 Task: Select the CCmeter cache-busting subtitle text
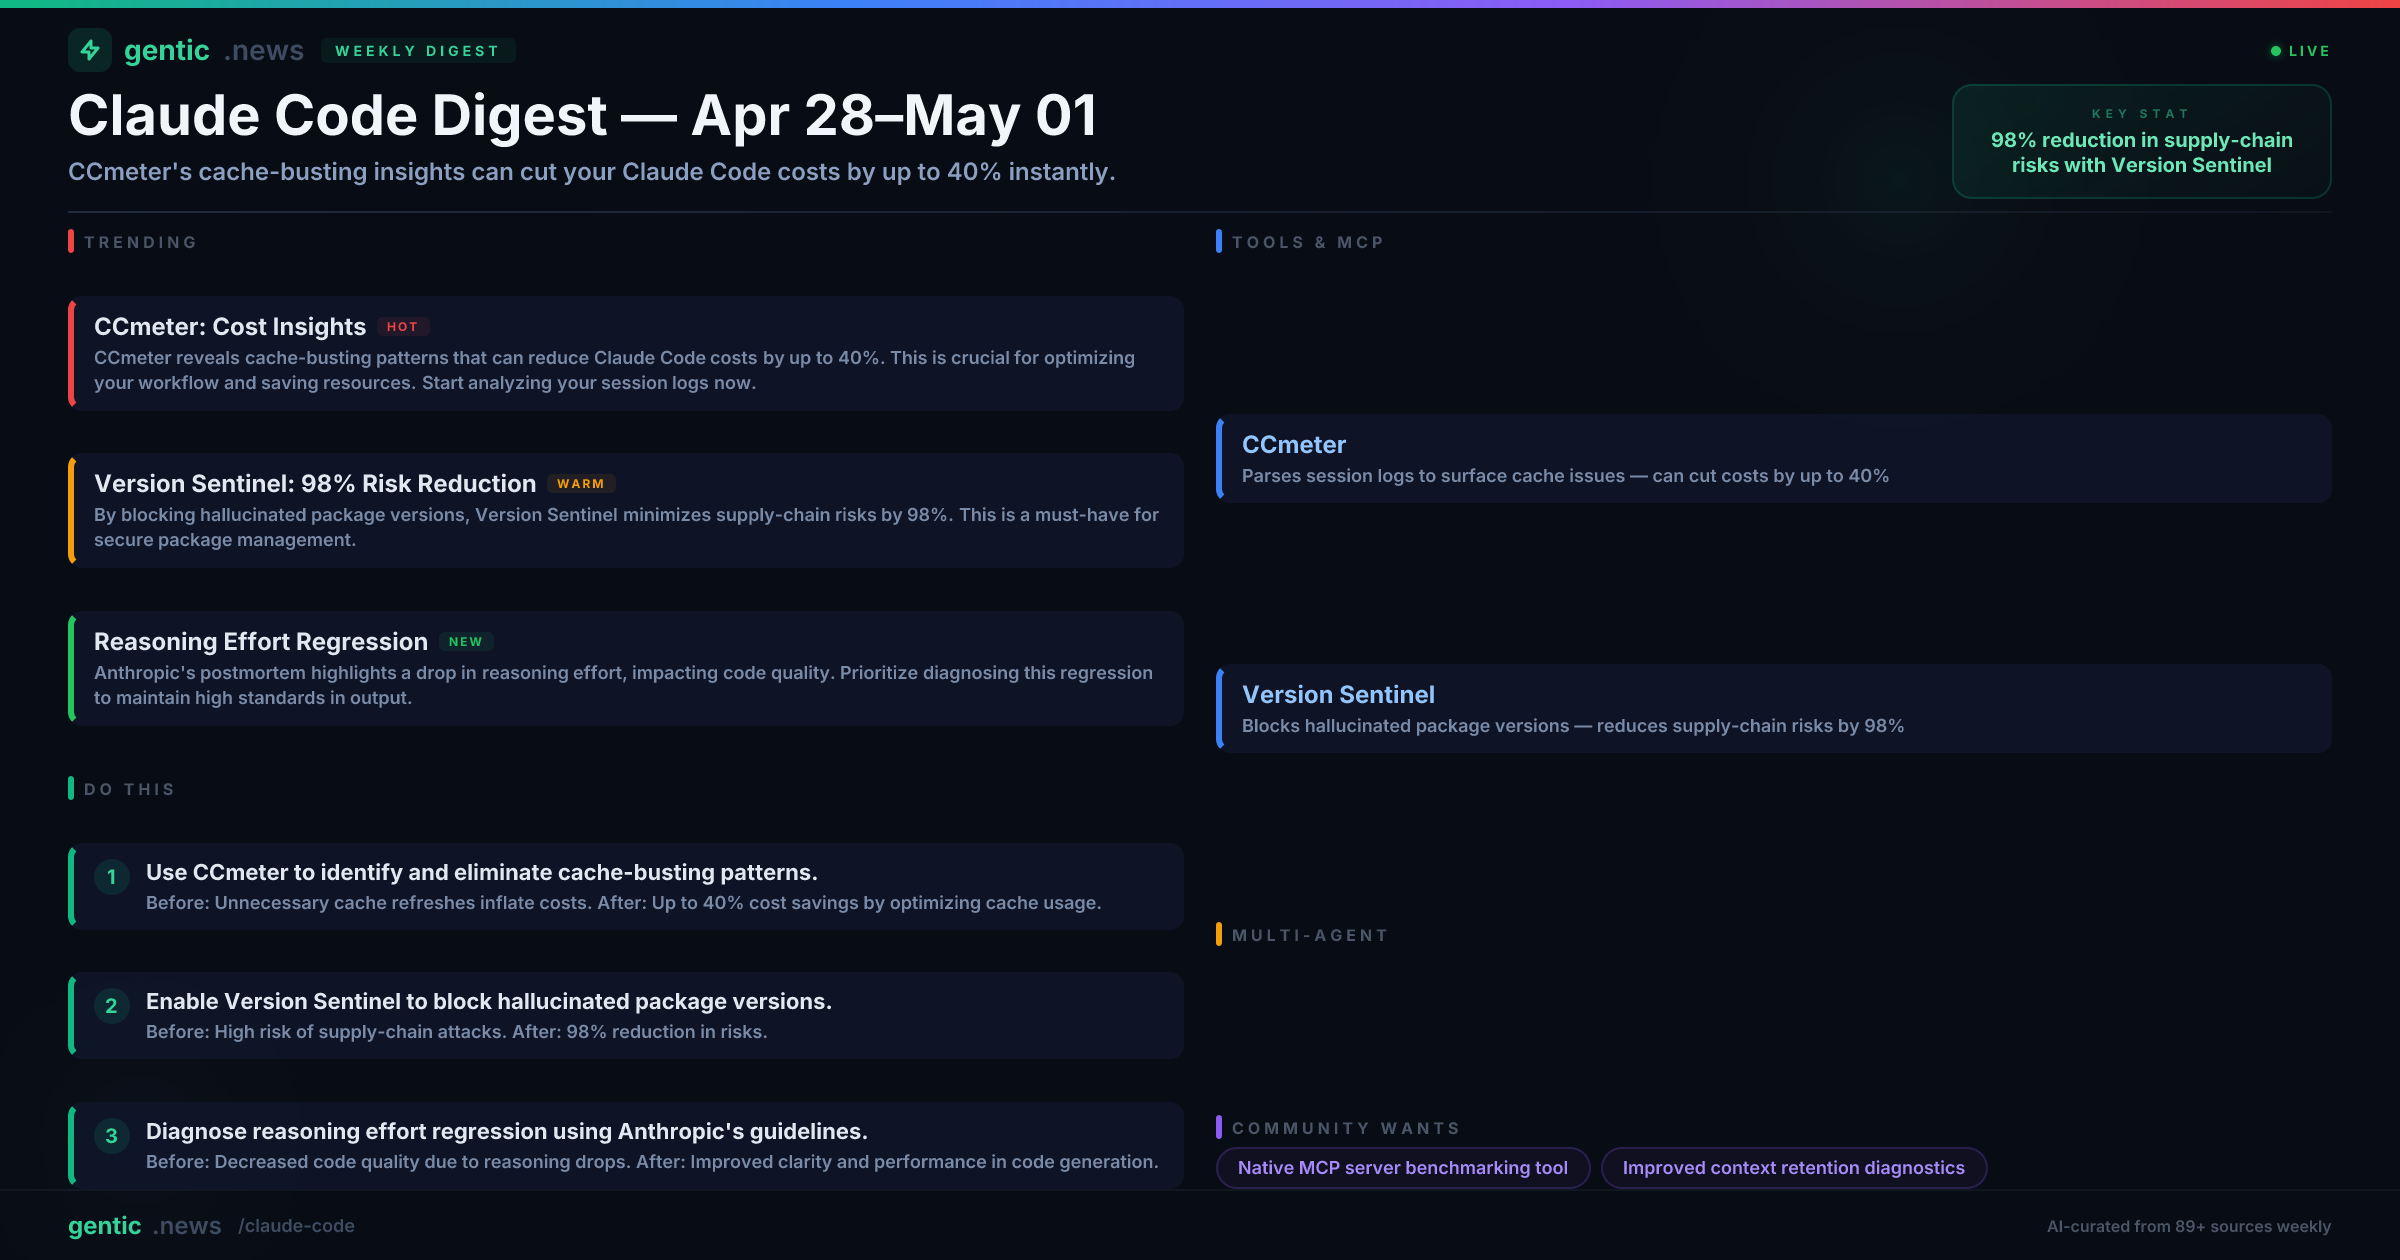coord(591,172)
